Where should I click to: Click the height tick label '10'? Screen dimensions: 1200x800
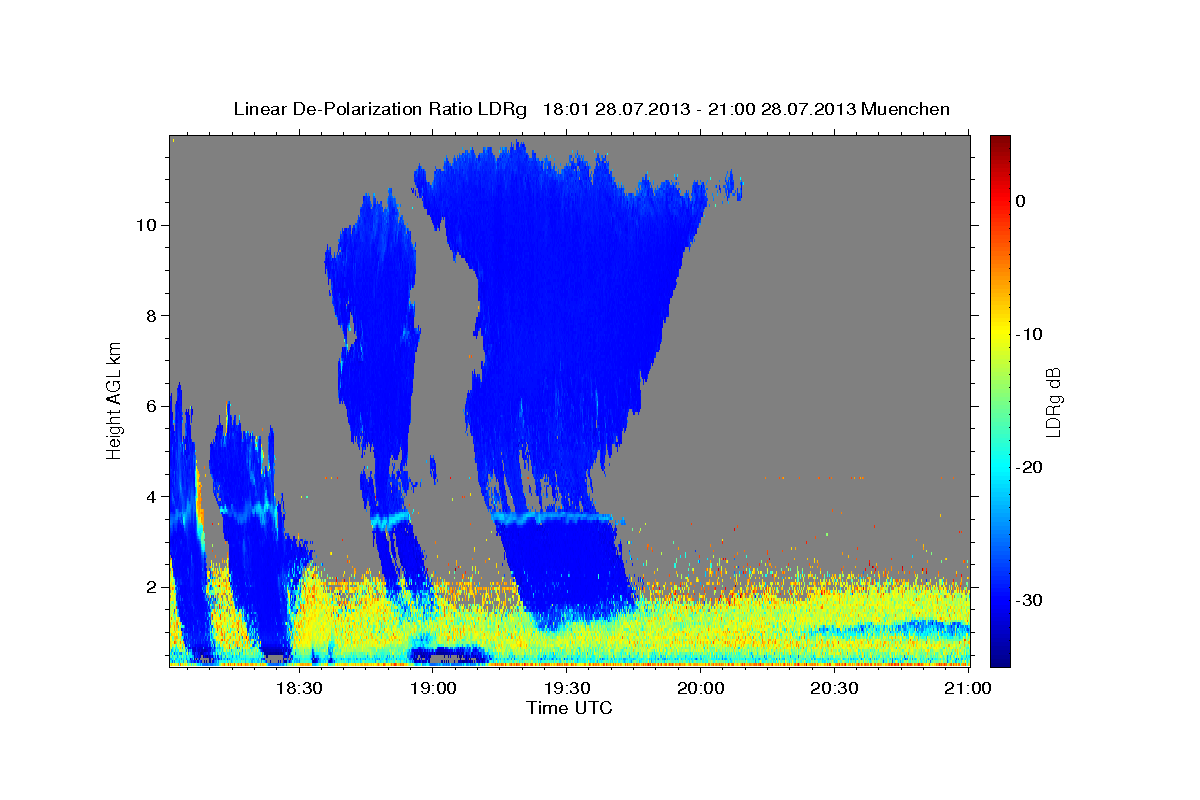click(x=144, y=225)
